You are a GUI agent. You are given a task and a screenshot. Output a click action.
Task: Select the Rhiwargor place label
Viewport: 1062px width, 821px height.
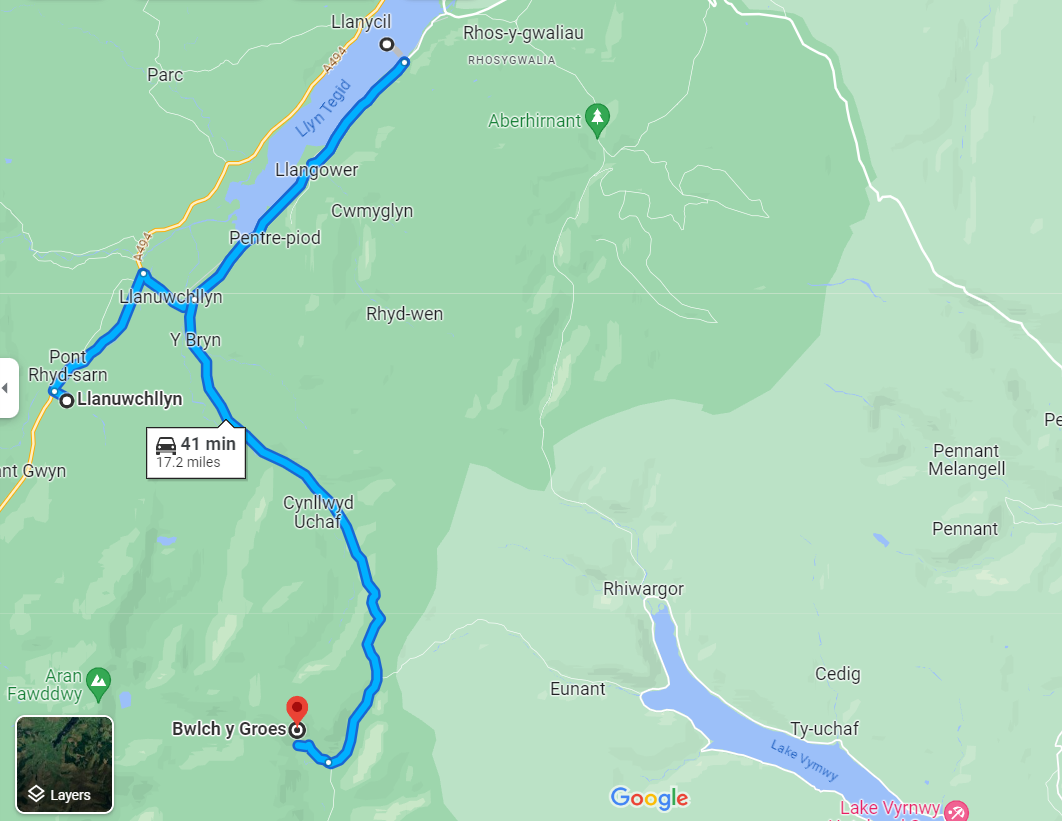(643, 589)
